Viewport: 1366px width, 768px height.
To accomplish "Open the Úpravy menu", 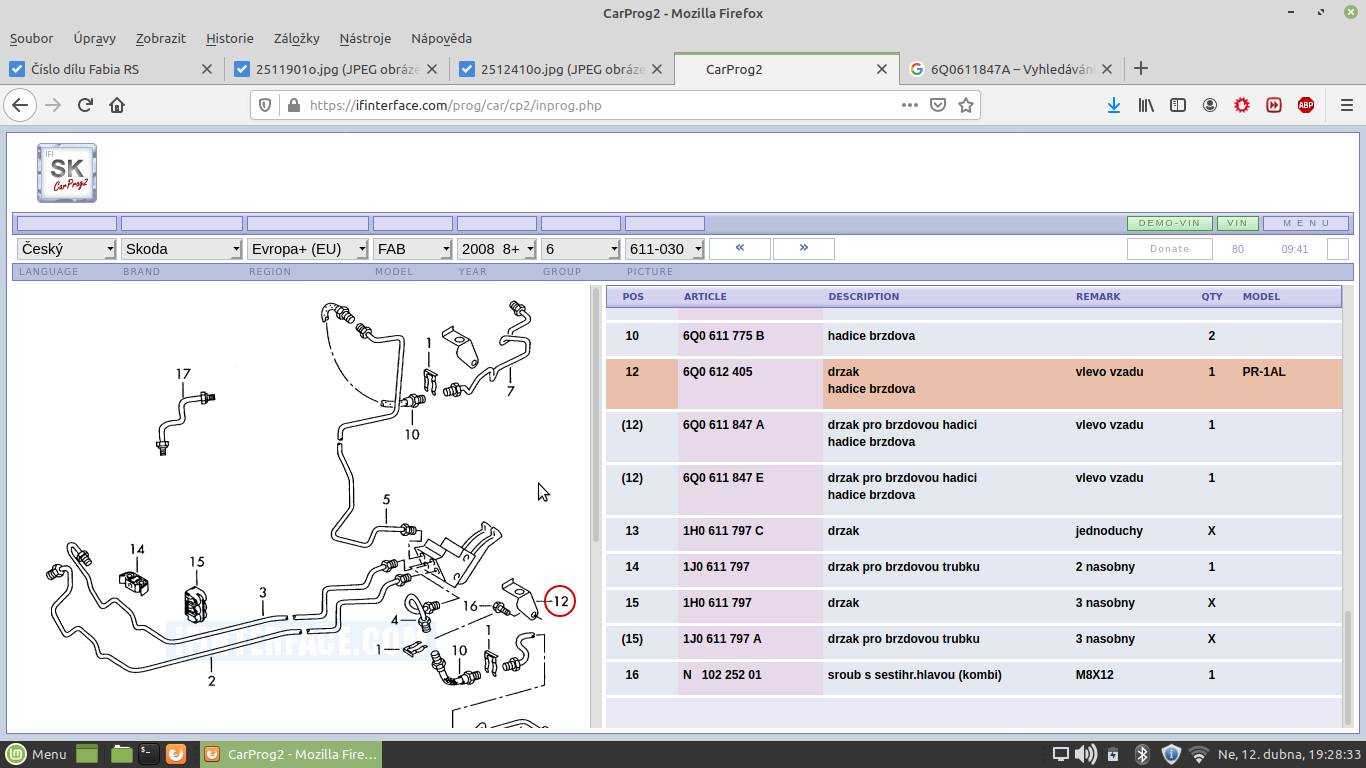I will pos(95,38).
